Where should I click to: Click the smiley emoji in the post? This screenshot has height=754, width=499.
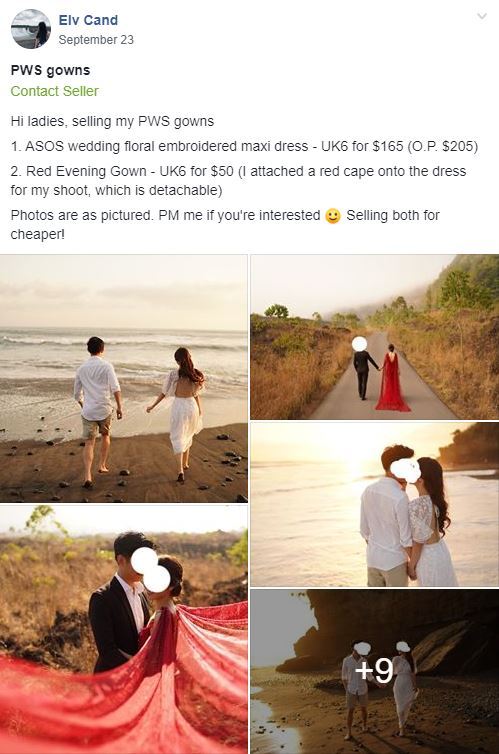pyautogui.click(x=333, y=216)
